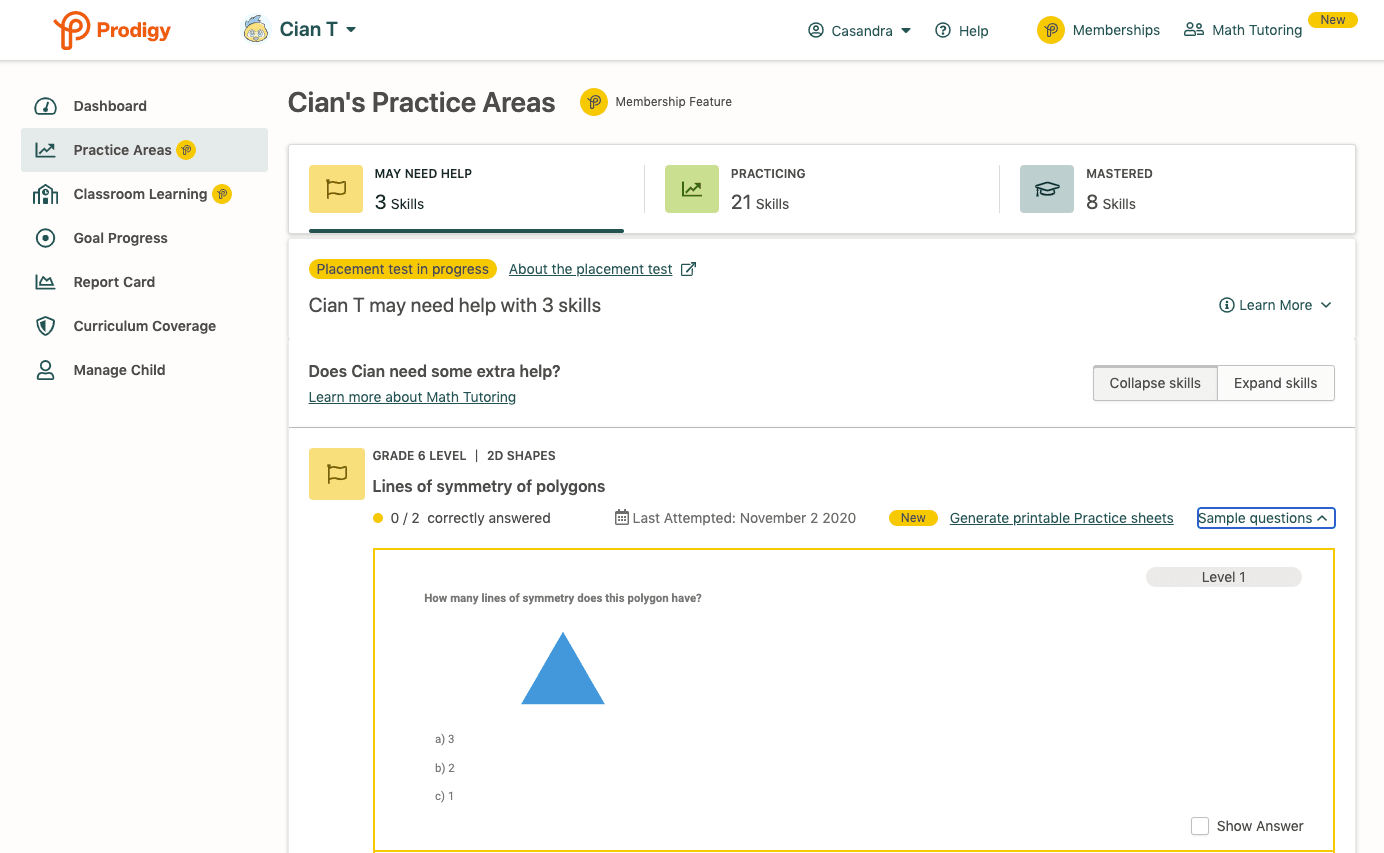Open Manage Child using the person icon
Screen dimensions: 1384x853
(x=45, y=369)
